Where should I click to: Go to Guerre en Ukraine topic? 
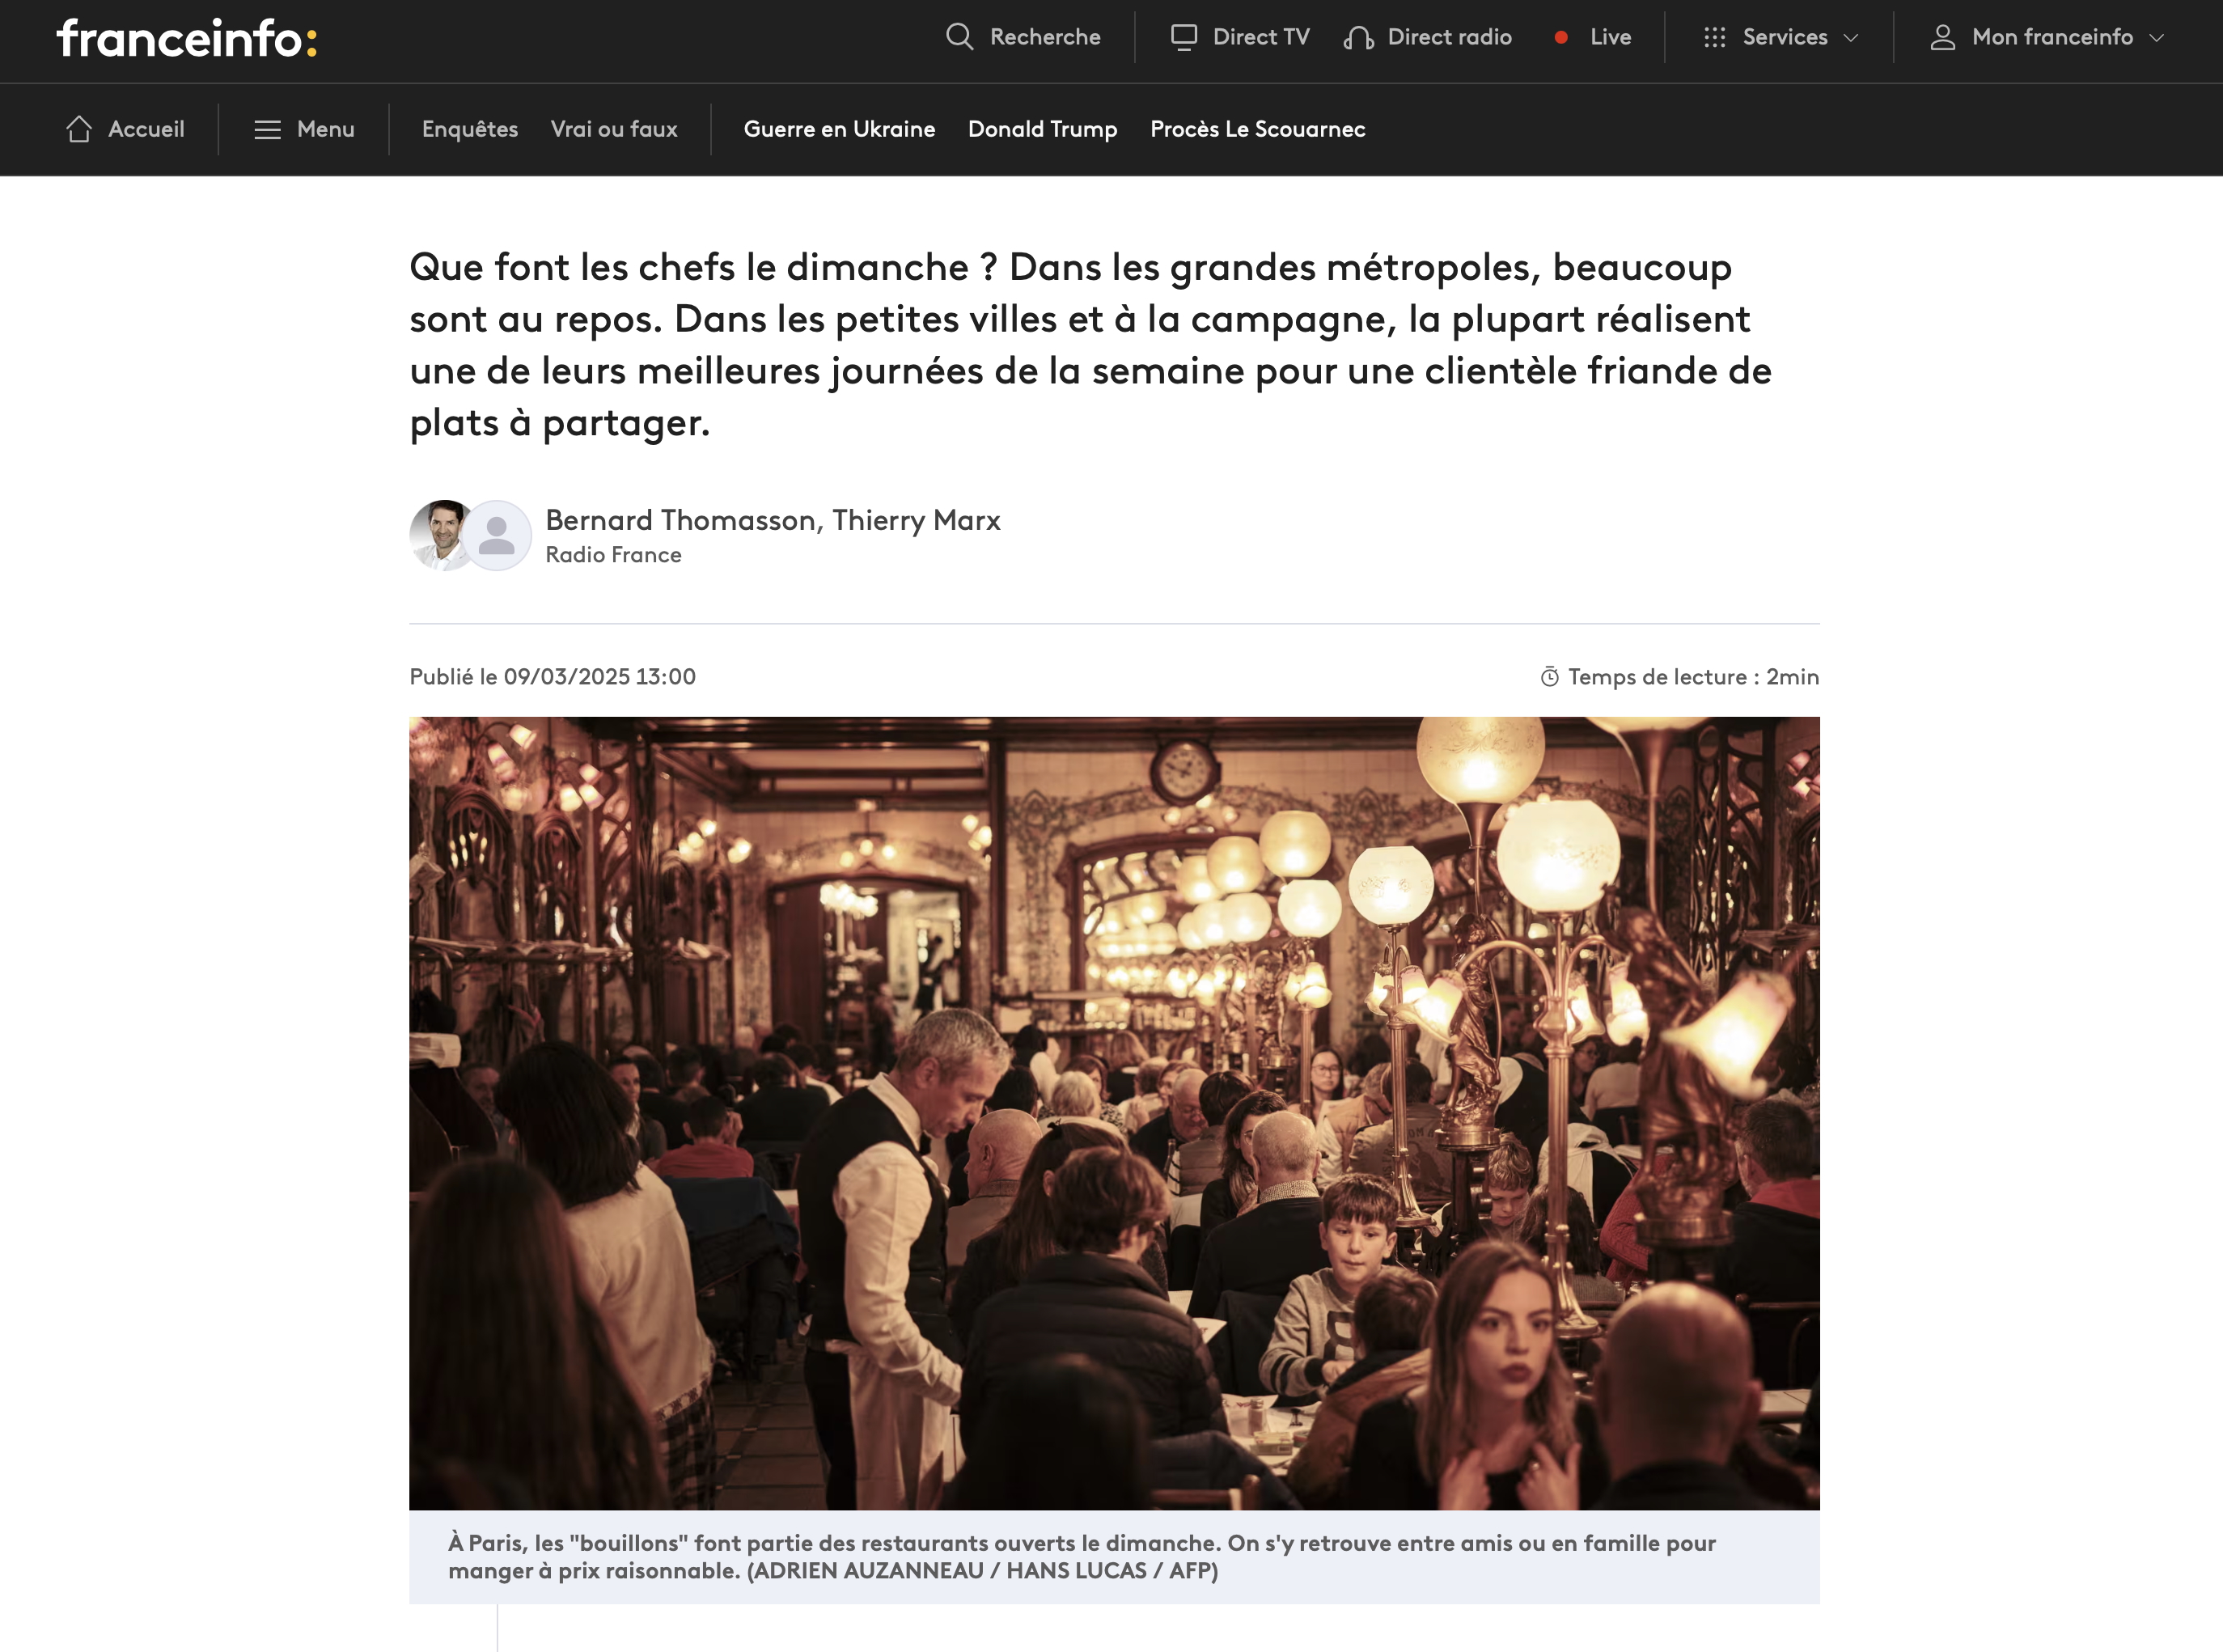[x=839, y=129]
